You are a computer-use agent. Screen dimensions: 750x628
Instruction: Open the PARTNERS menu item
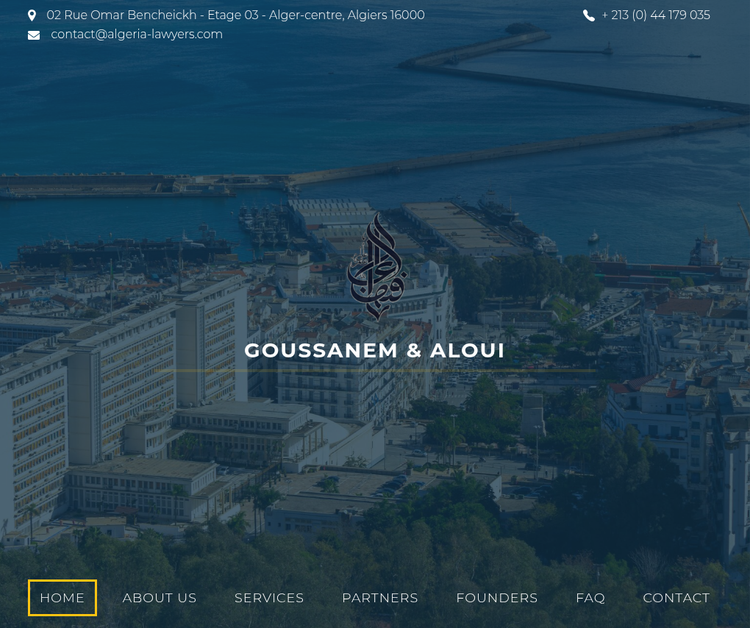click(380, 598)
